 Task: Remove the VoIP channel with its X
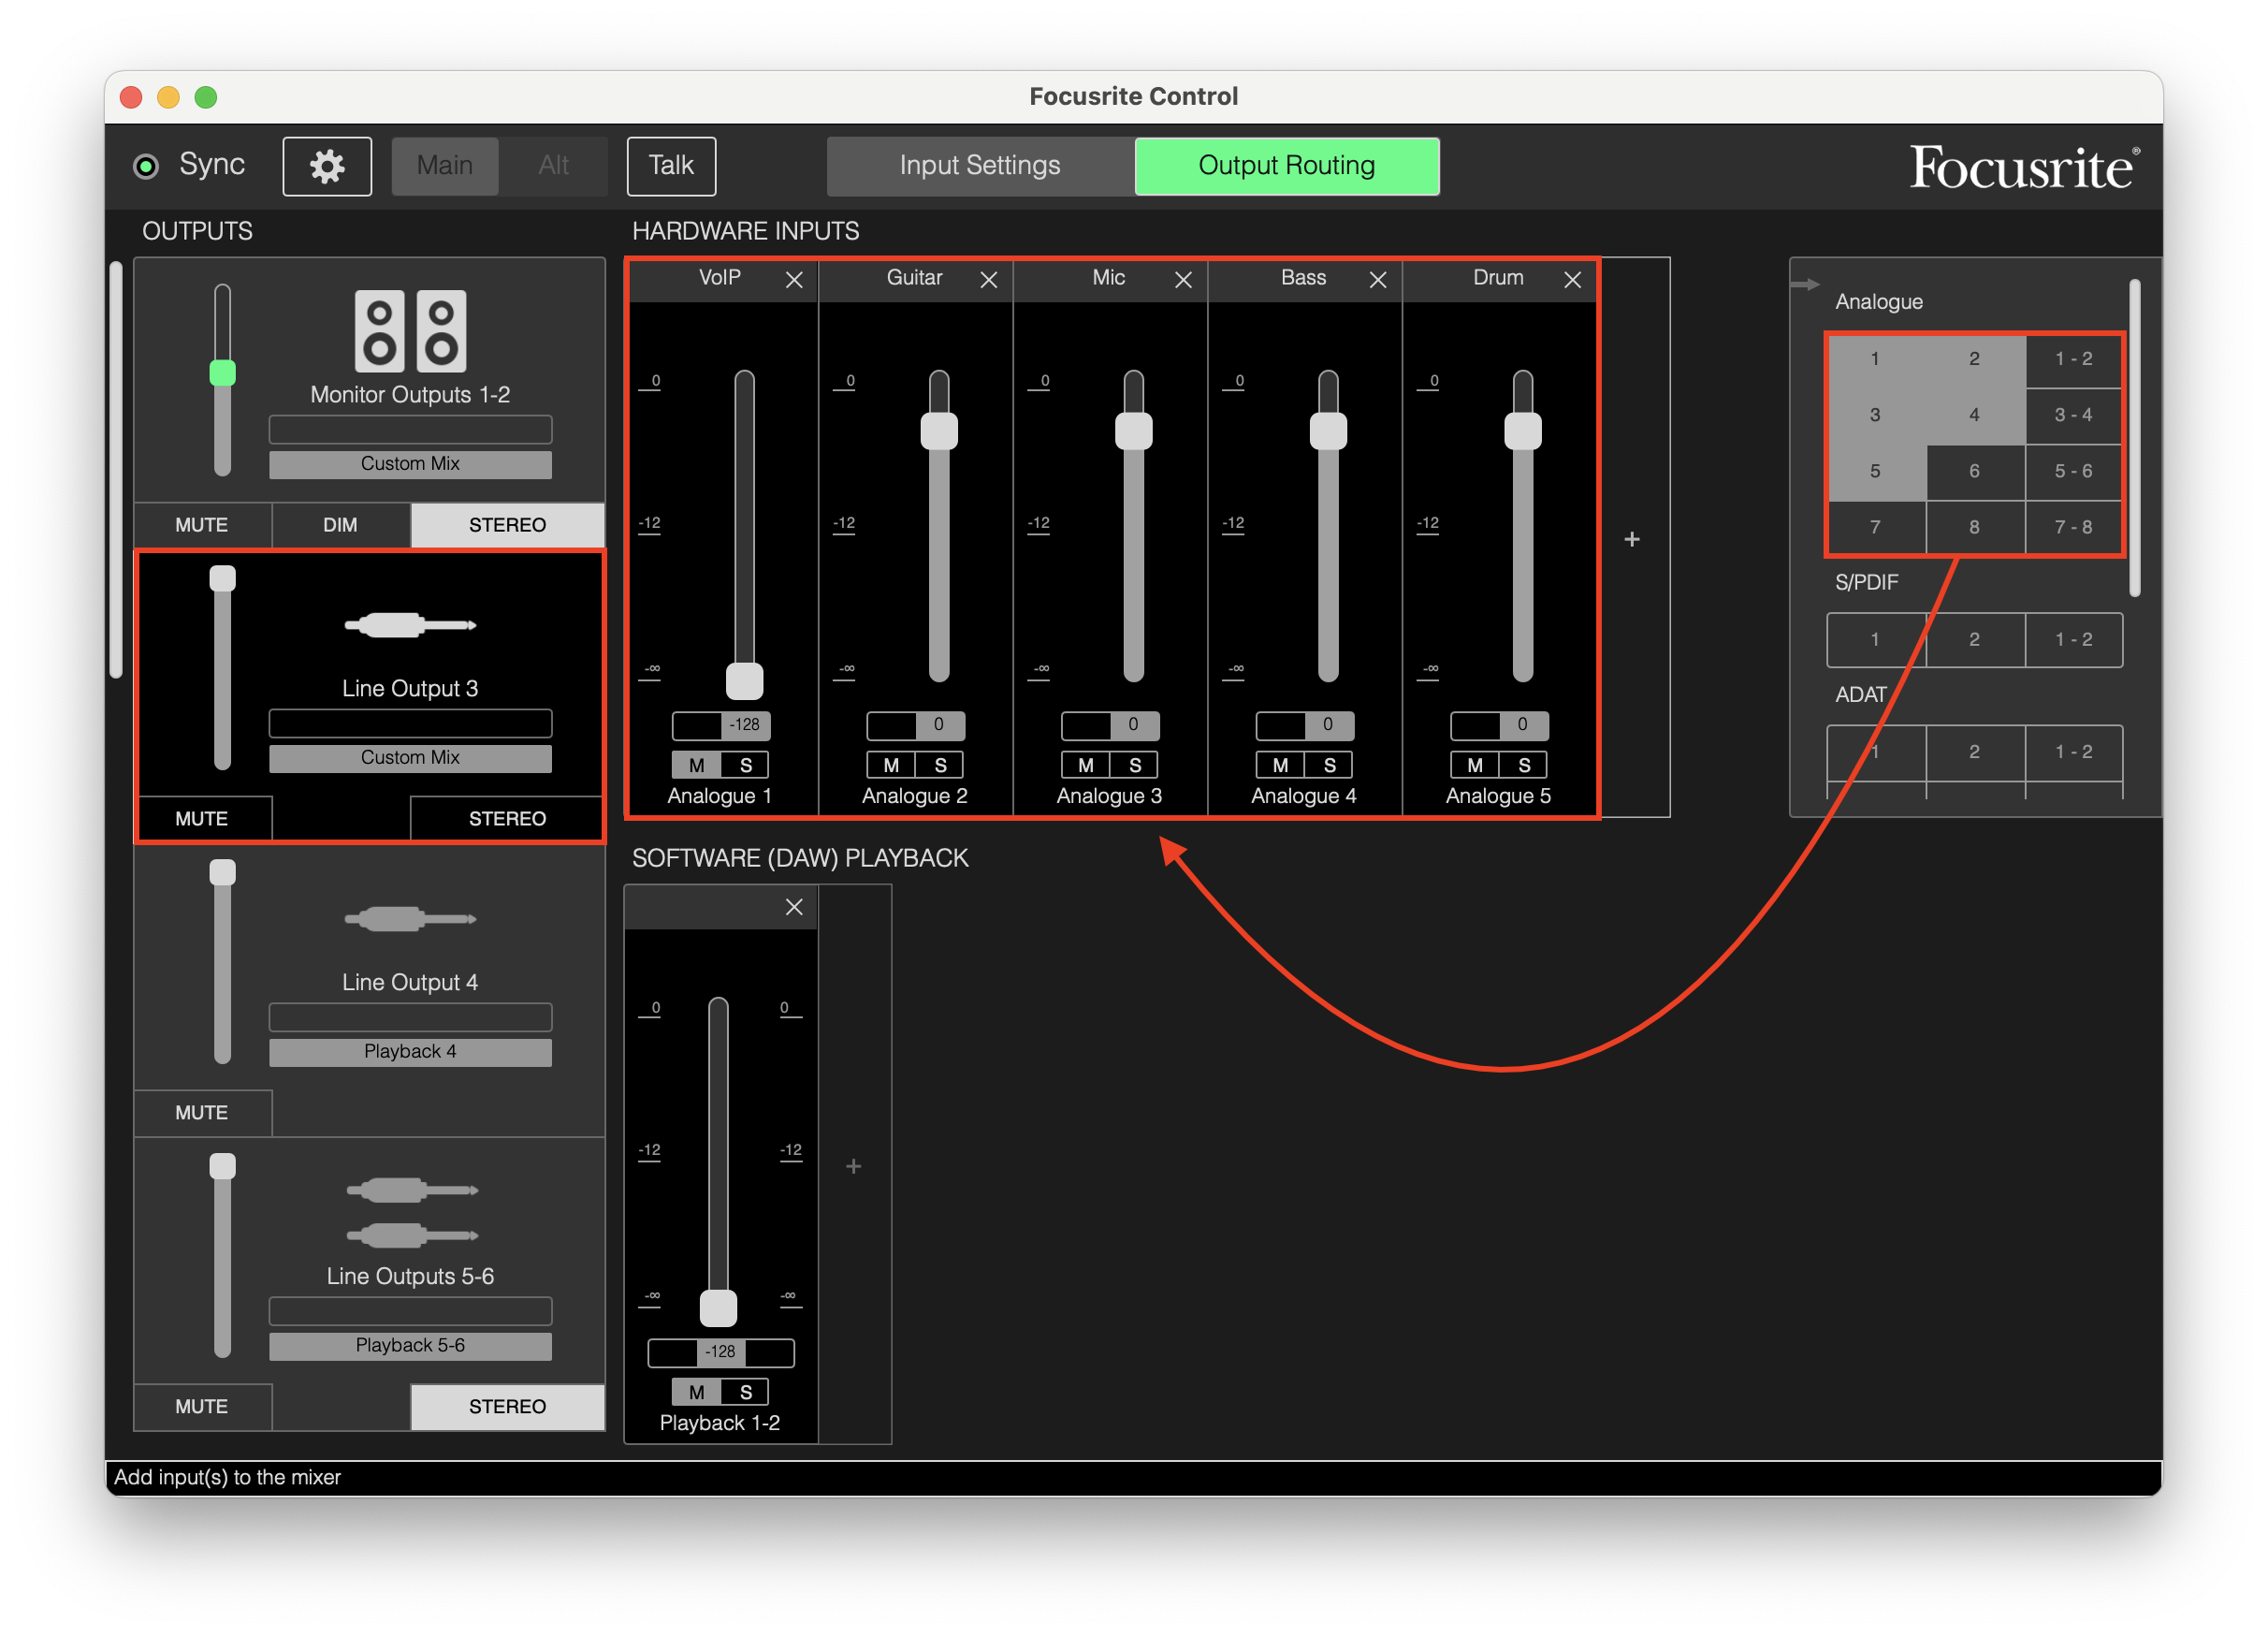pos(794,280)
